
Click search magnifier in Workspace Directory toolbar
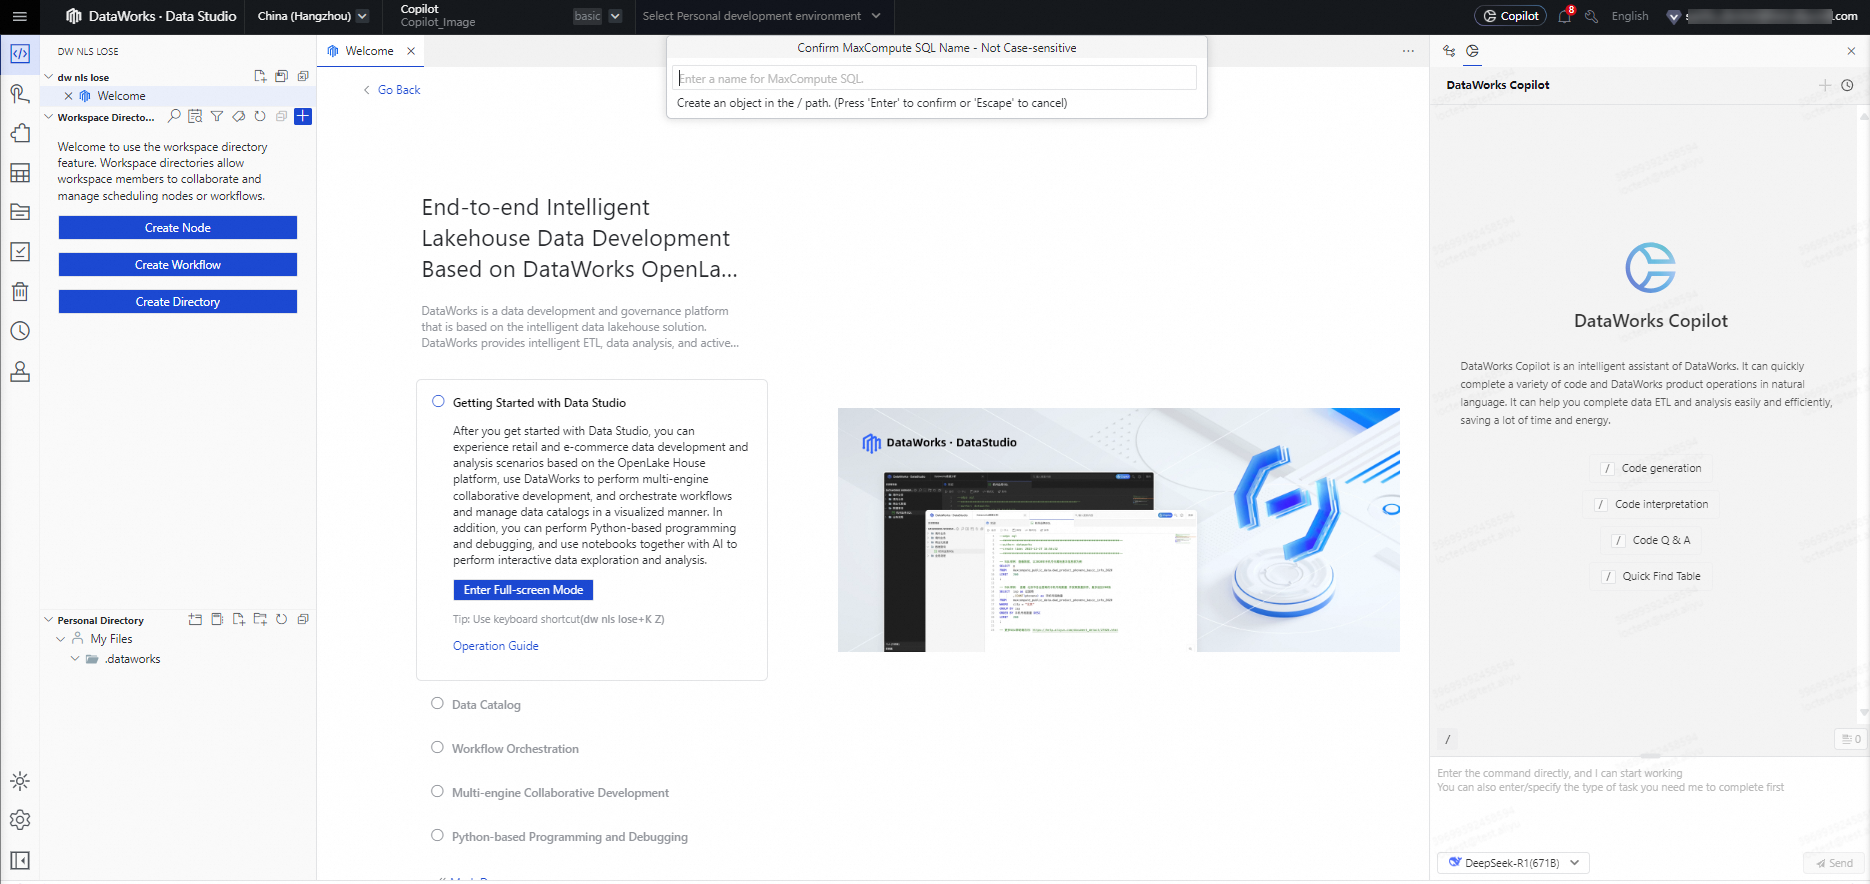174,116
